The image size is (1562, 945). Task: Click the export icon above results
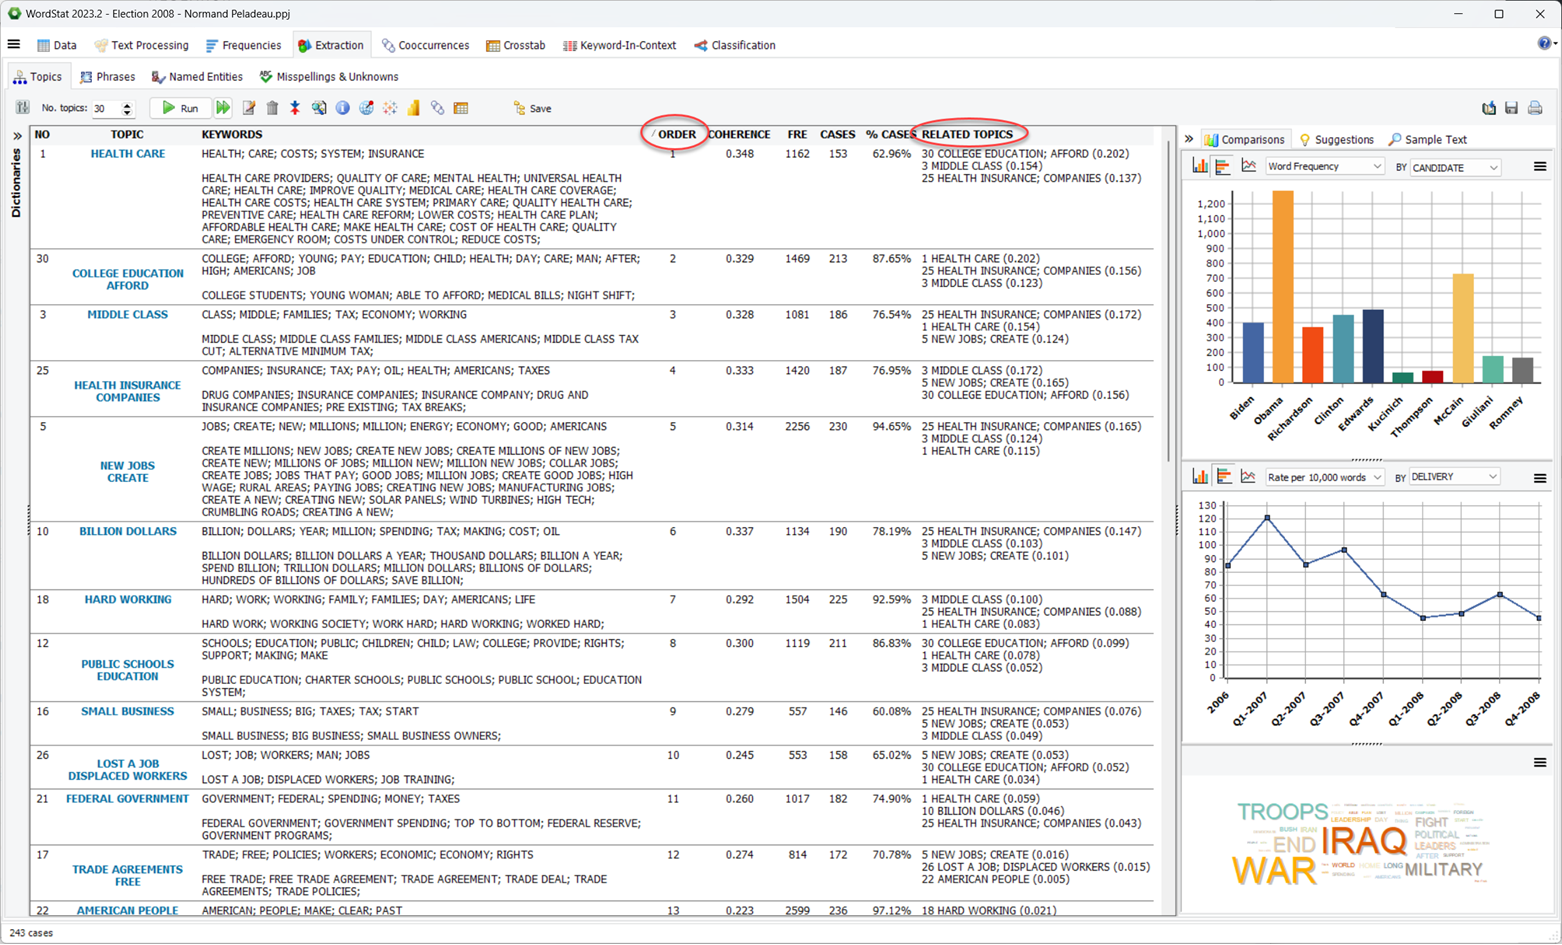click(1489, 108)
